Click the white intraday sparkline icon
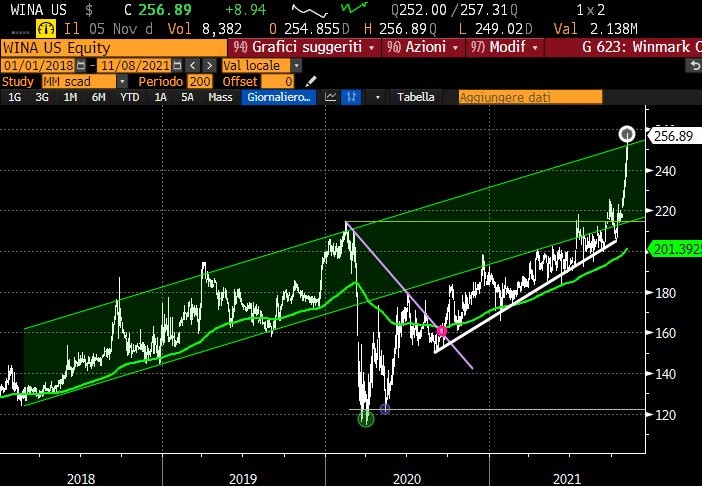 click(308, 9)
